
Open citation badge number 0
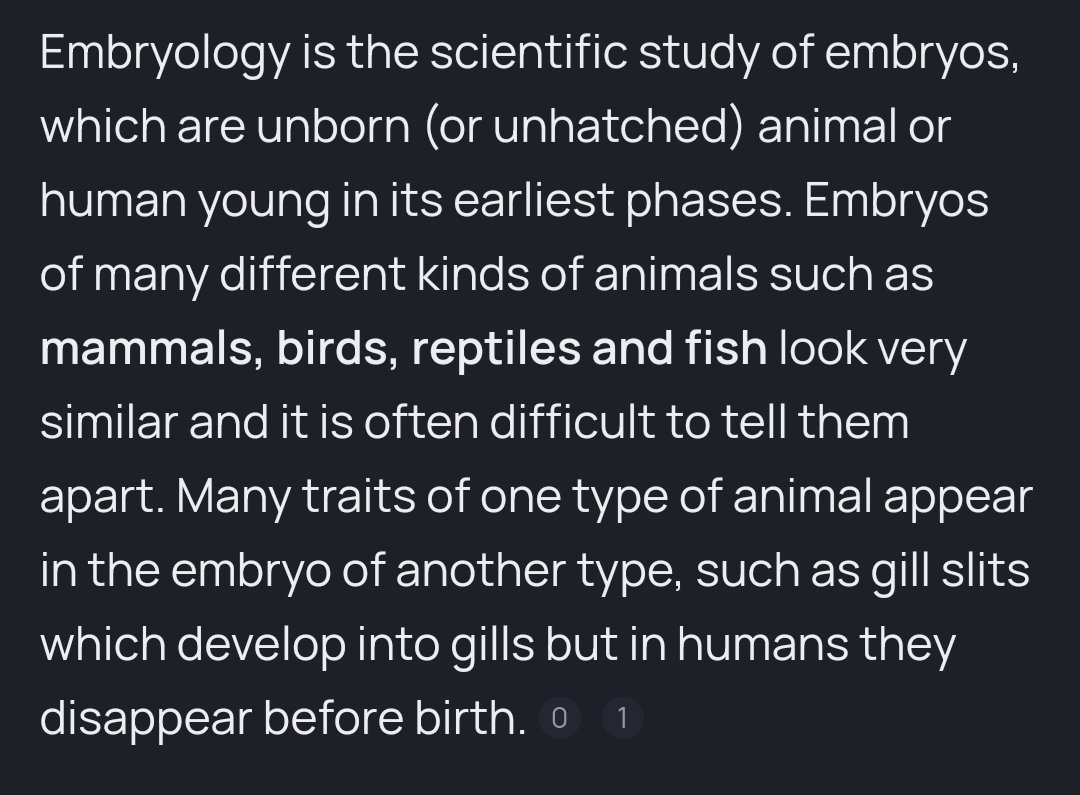[559, 718]
